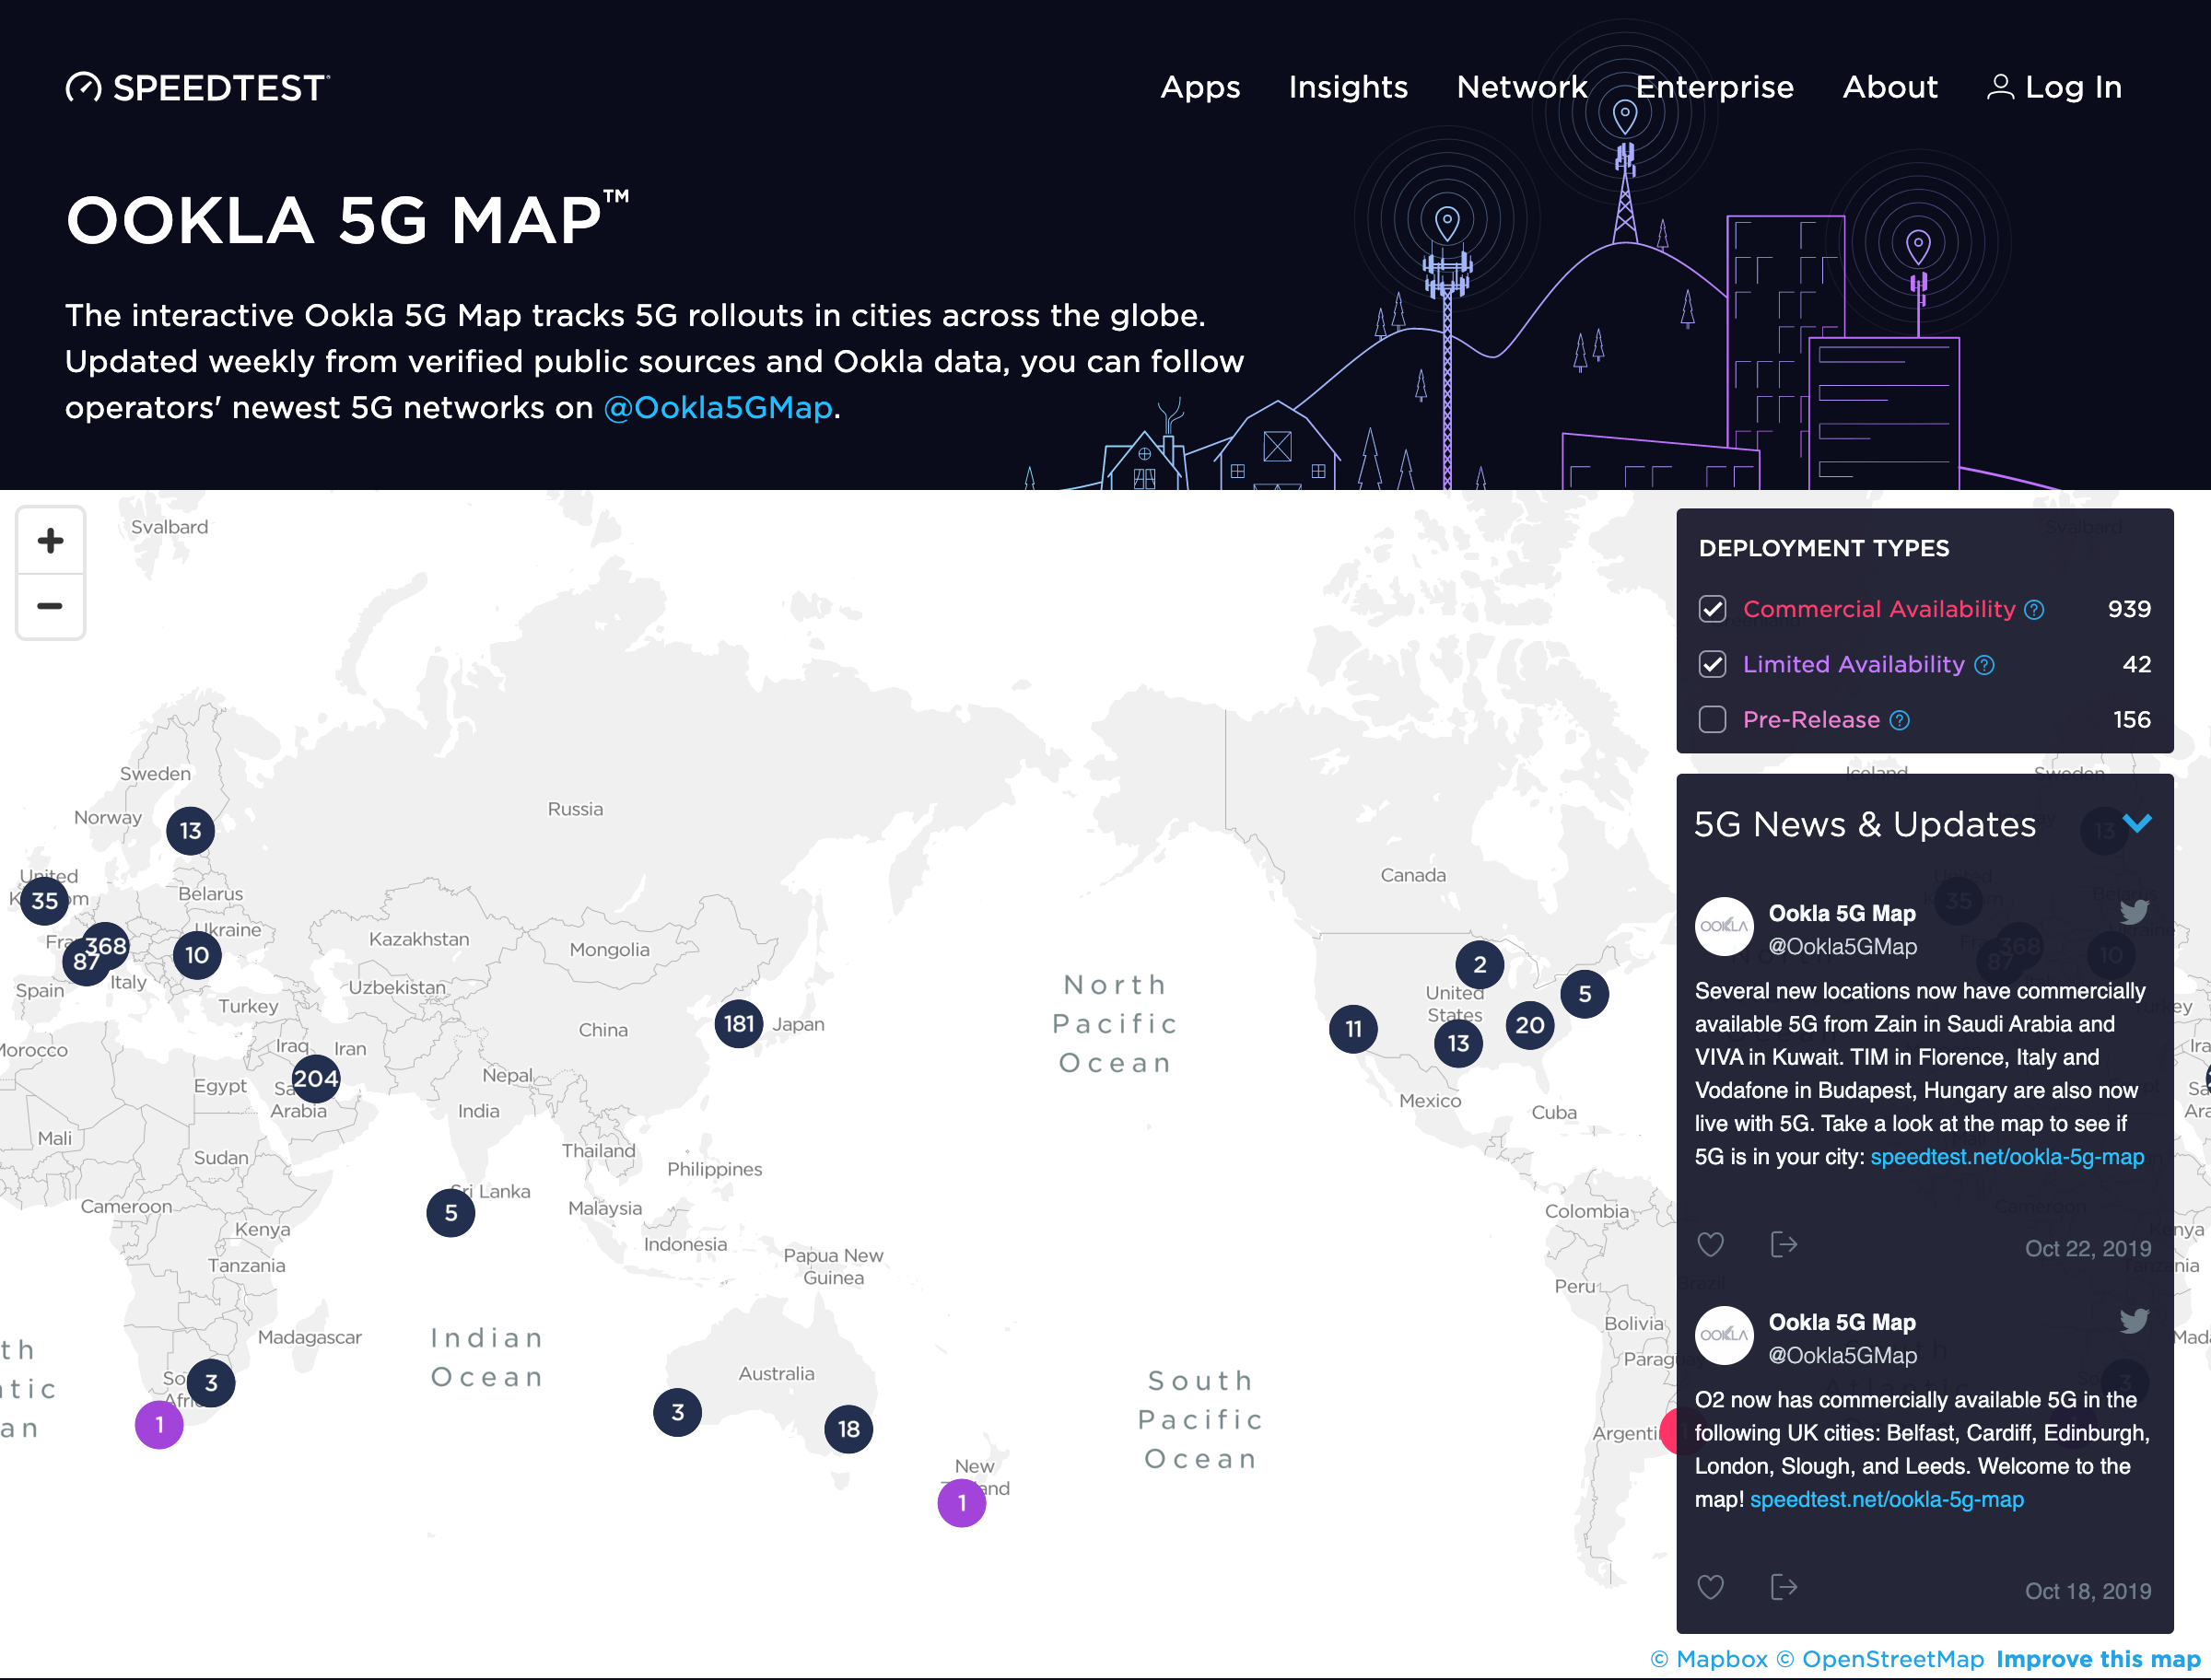Open speedtest.net link in Zain tweet
This screenshot has height=1680, width=2211.
(x=2007, y=1157)
